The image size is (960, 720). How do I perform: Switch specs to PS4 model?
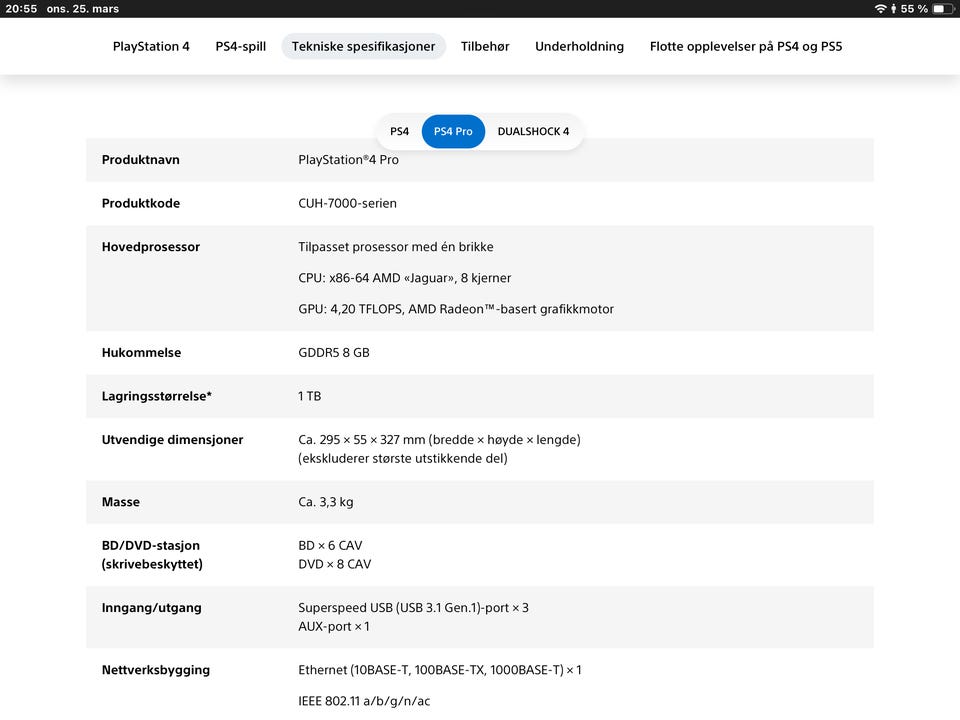pyautogui.click(x=399, y=131)
